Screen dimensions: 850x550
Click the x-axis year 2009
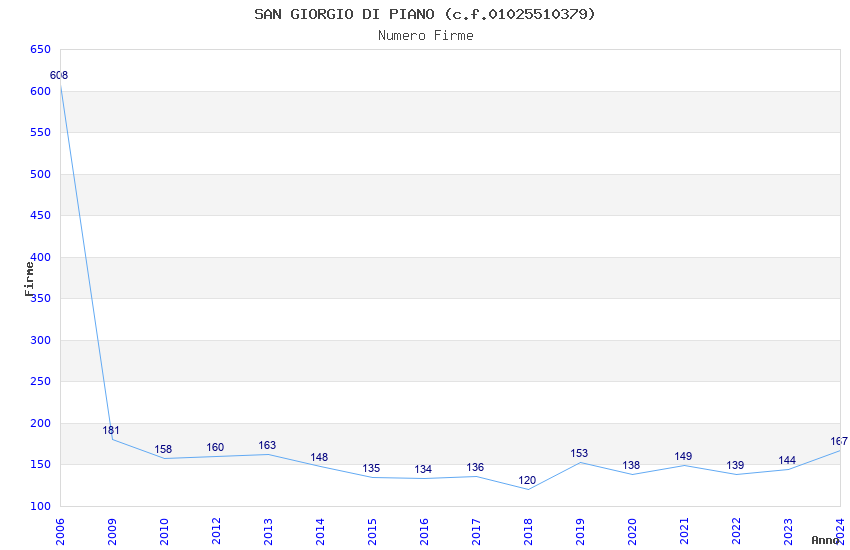pos(112,532)
